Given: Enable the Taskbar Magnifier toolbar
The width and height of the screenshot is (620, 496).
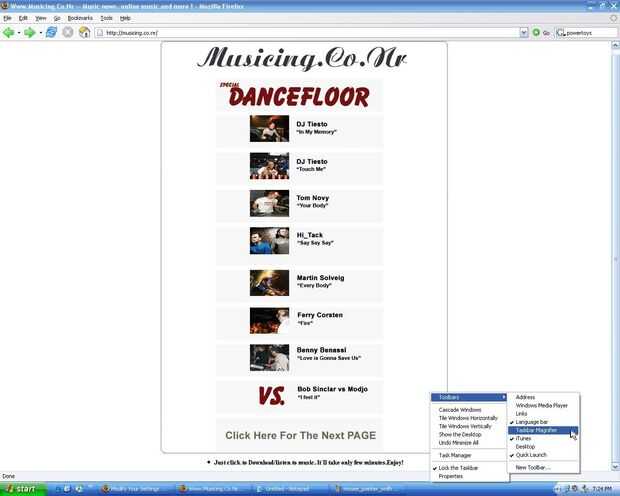Looking at the screenshot, I should click(543, 430).
